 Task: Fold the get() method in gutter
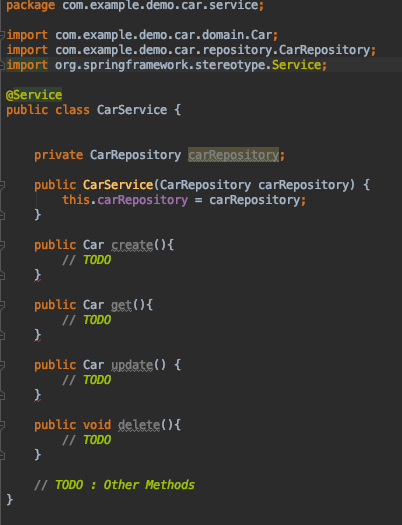(2, 305)
